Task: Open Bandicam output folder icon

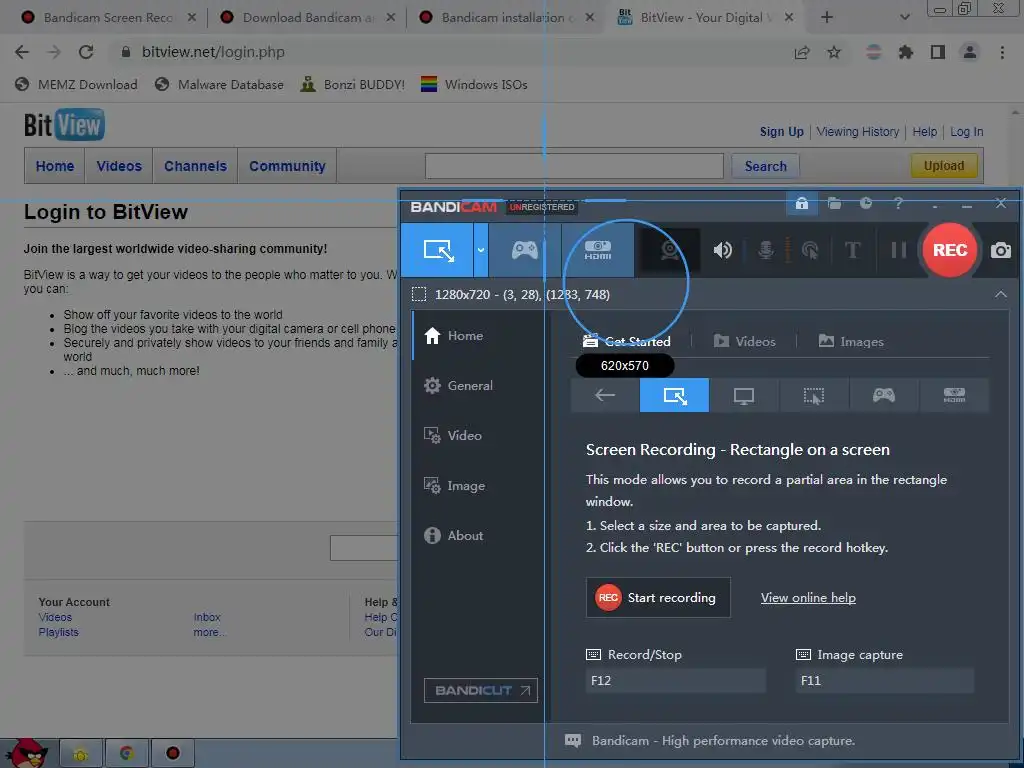Action: [x=834, y=203]
